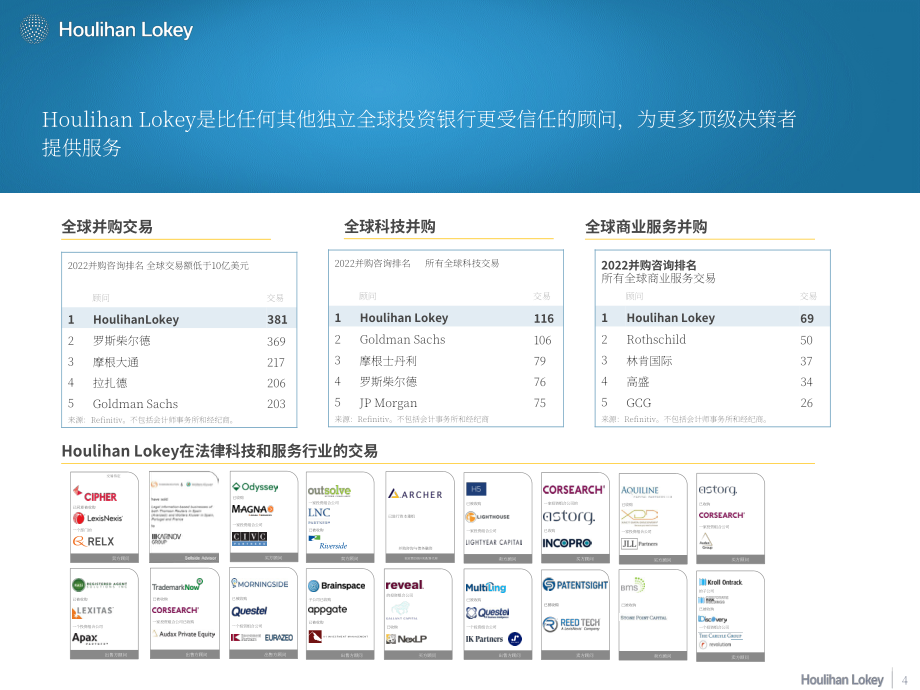Image resolution: width=920 pixels, height=690 pixels.
Task: Select the MAGNA logo
Action: point(252,509)
